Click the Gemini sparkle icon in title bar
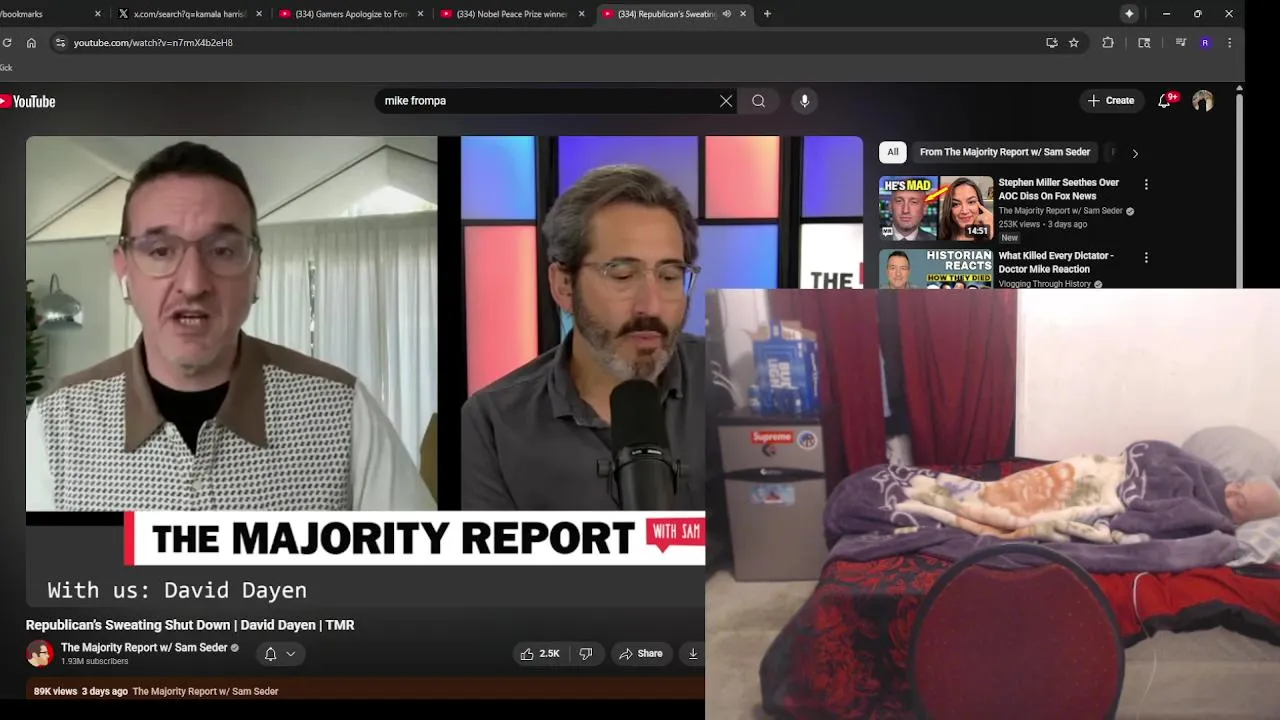The image size is (1280, 720). (x=1129, y=14)
